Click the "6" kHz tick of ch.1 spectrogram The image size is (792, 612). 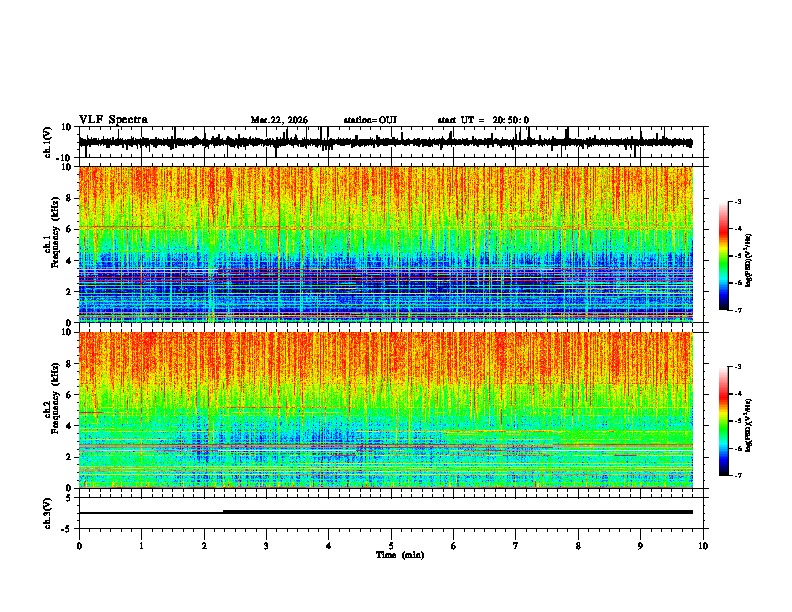pyautogui.click(x=70, y=229)
